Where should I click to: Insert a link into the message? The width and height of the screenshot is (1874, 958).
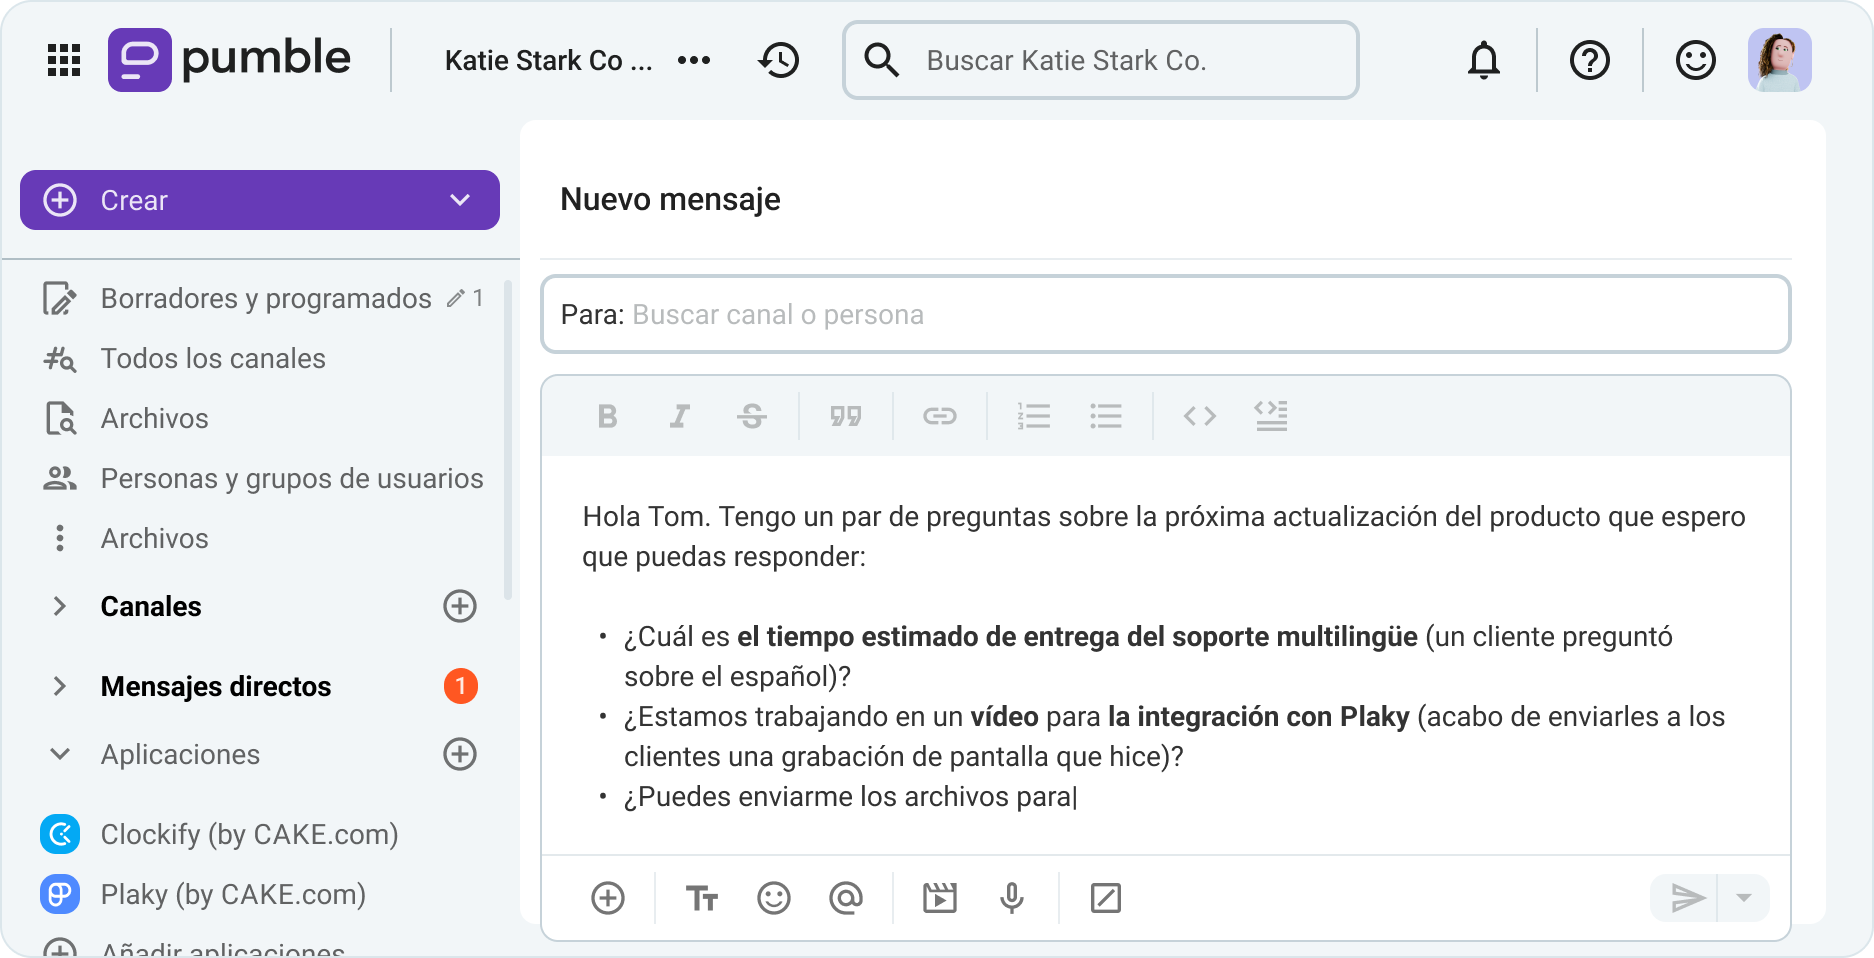click(x=940, y=416)
